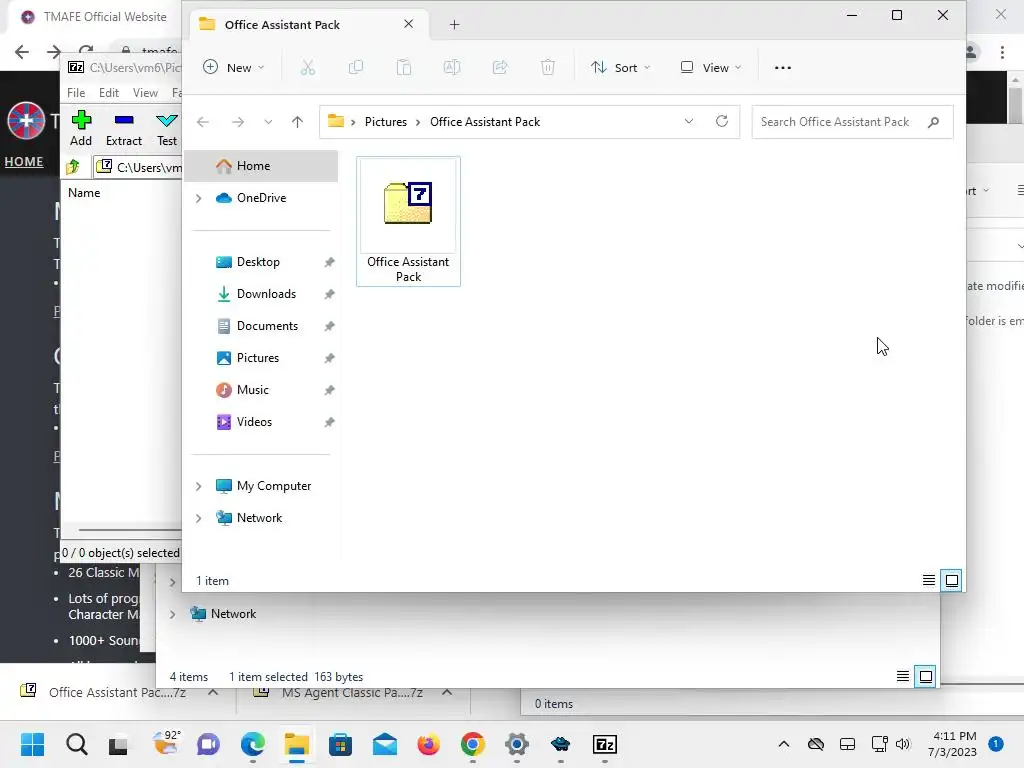This screenshot has height=768, width=1024.
Task: Switch to details view in front Explorer
Action: click(x=929, y=580)
